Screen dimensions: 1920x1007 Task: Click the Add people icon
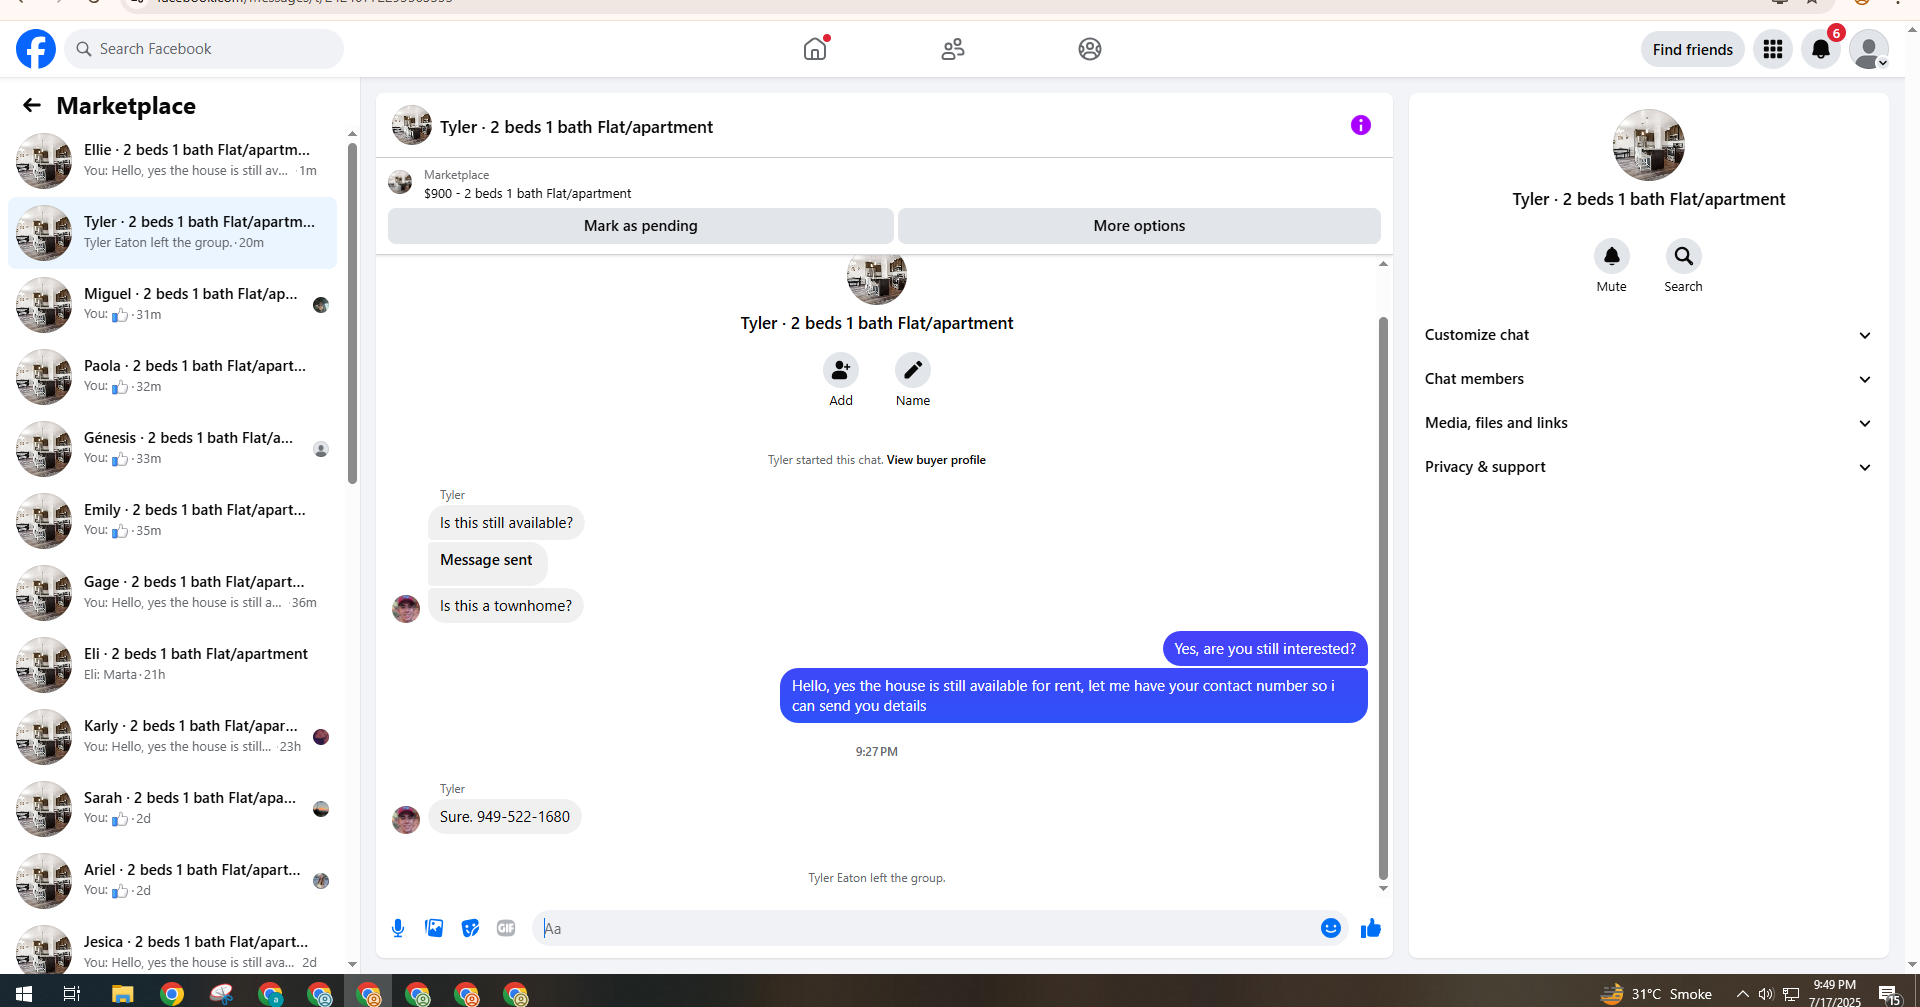click(x=841, y=370)
